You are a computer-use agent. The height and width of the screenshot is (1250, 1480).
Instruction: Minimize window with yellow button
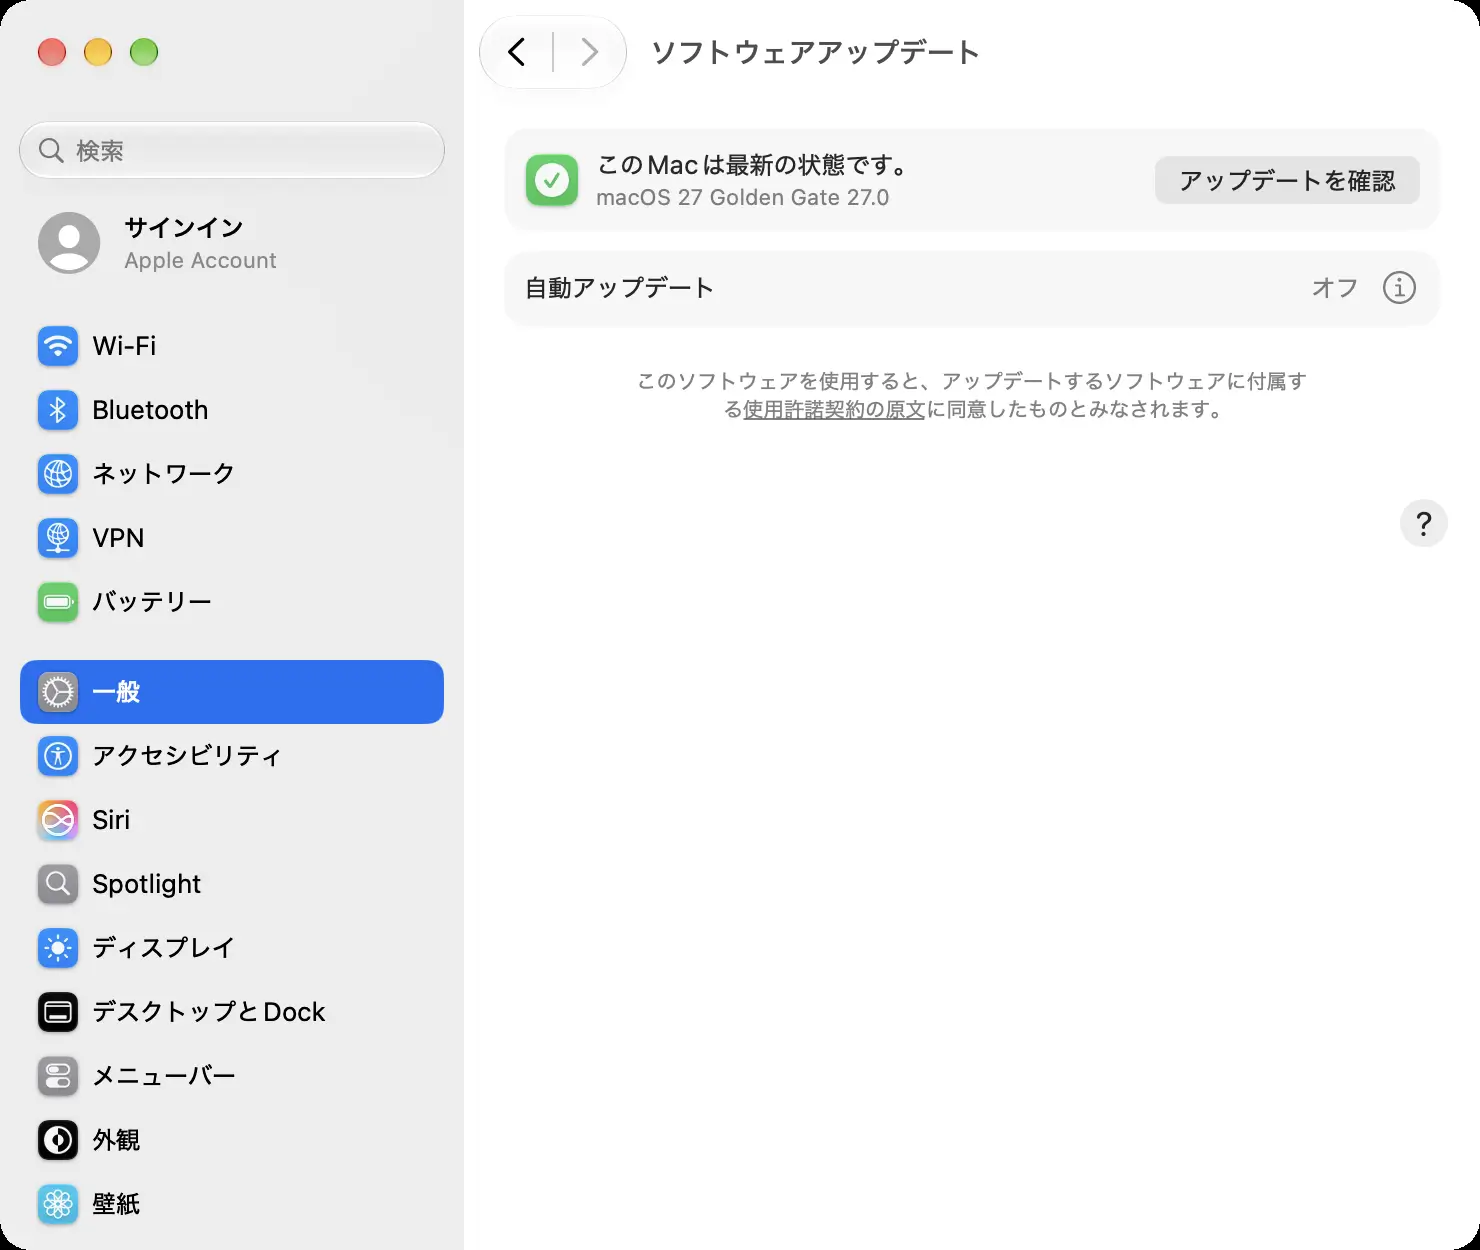pyautogui.click(x=98, y=52)
